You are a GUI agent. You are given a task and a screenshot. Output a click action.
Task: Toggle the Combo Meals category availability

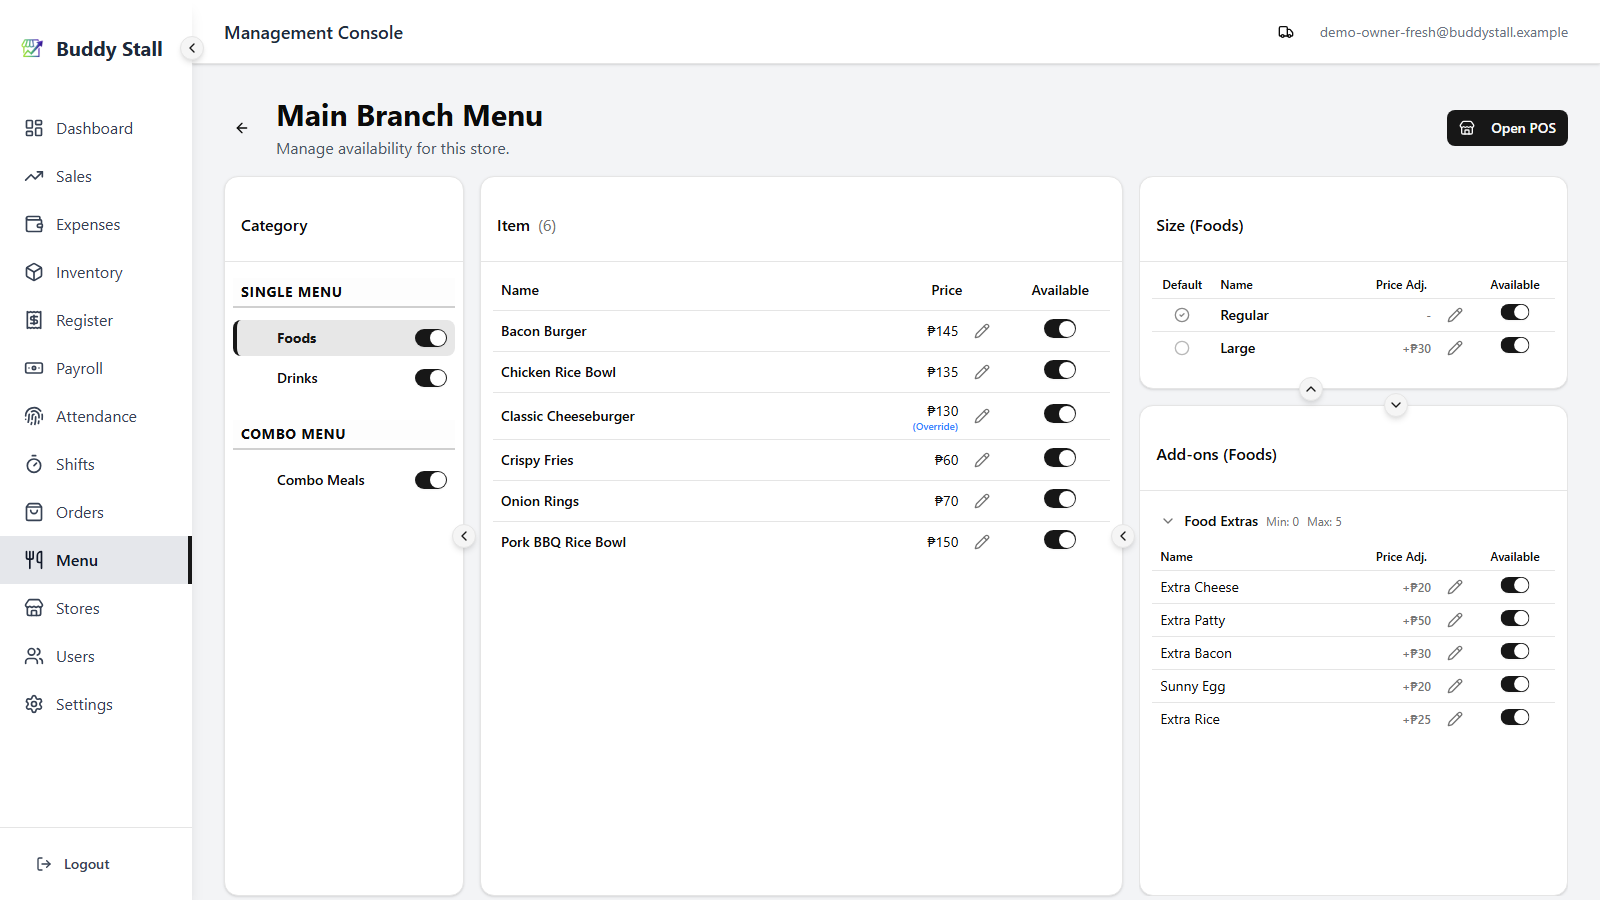coord(431,480)
